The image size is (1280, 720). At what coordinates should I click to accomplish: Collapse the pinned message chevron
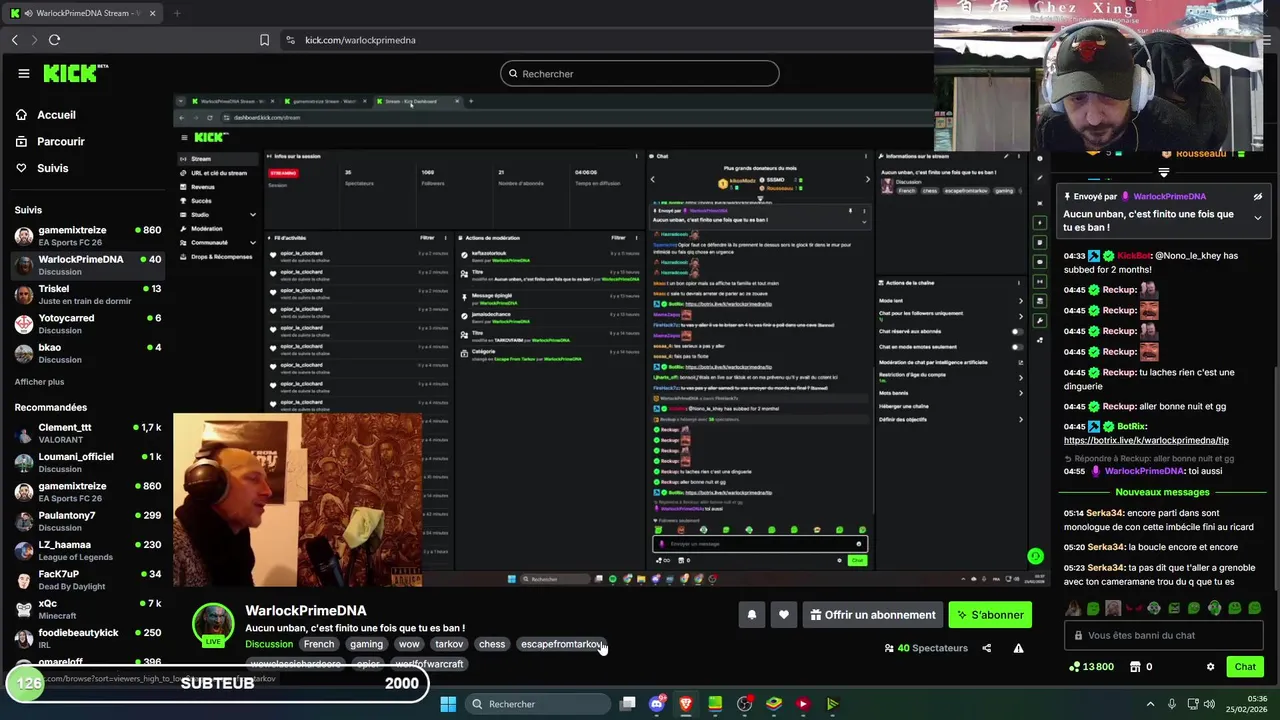pos(1257,218)
